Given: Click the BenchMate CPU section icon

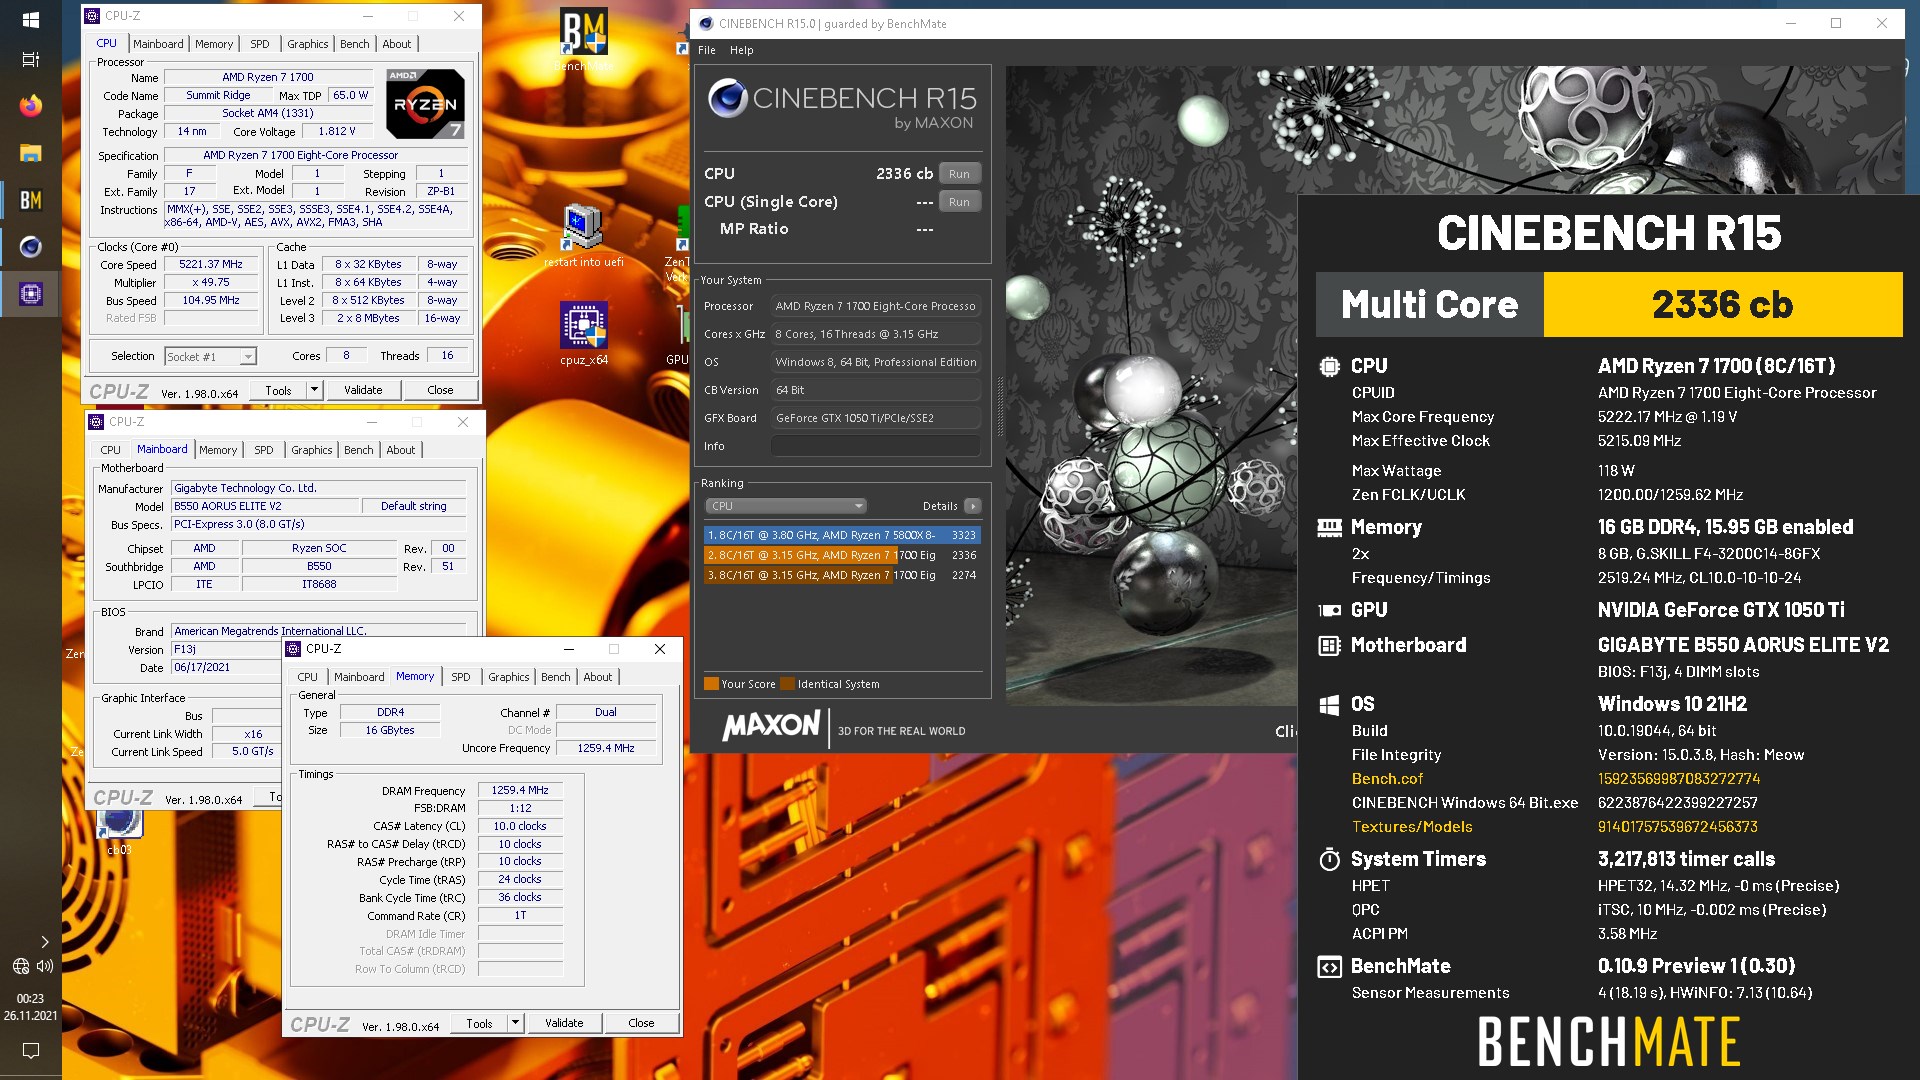Looking at the screenshot, I should (x=1329, y=366).
